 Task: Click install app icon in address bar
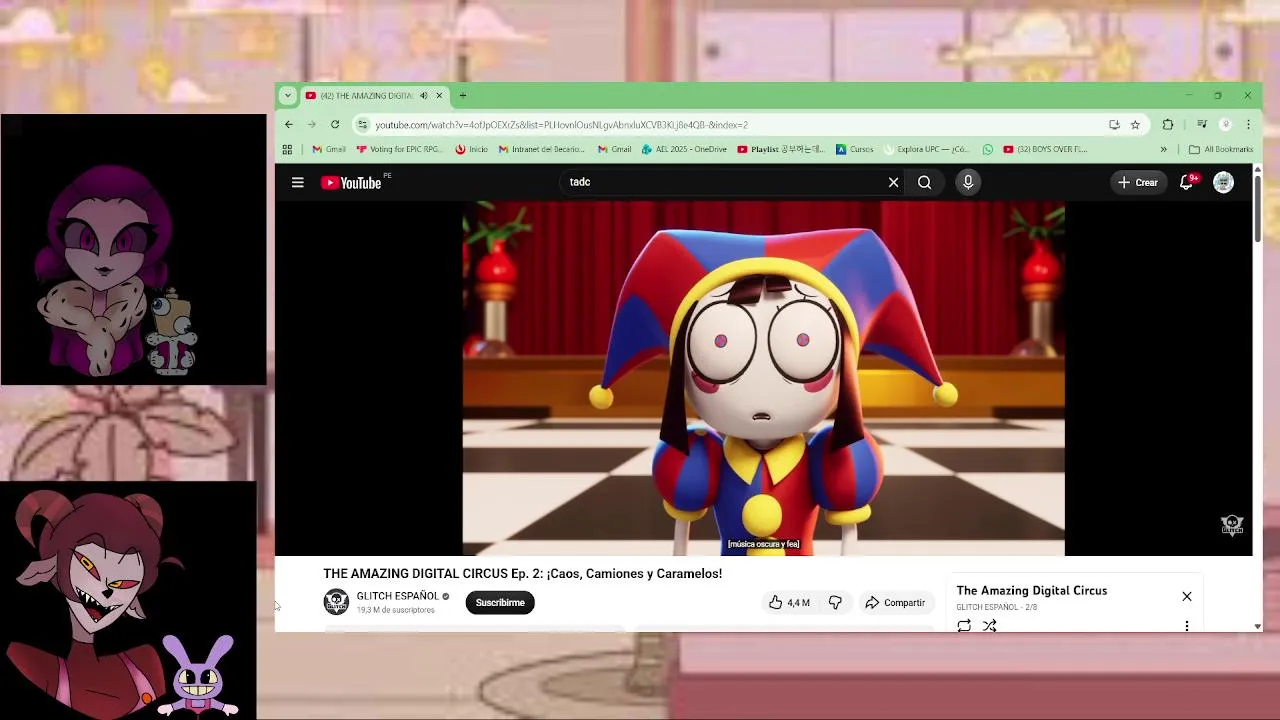click(x=1114, y=124)
